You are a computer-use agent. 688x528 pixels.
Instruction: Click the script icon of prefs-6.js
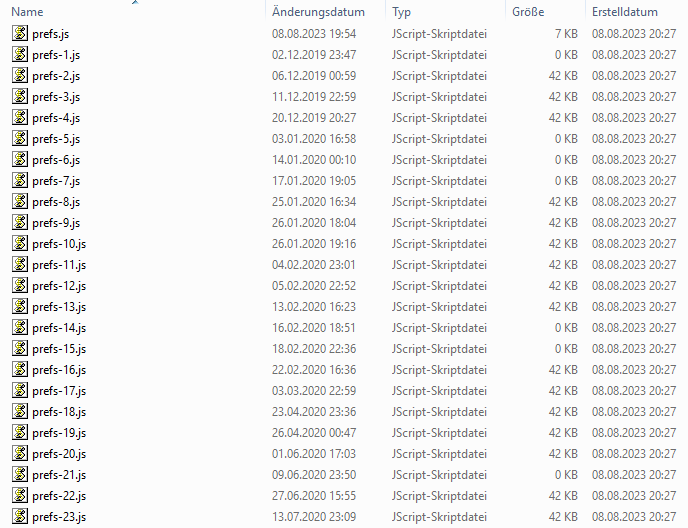[20, 159]
